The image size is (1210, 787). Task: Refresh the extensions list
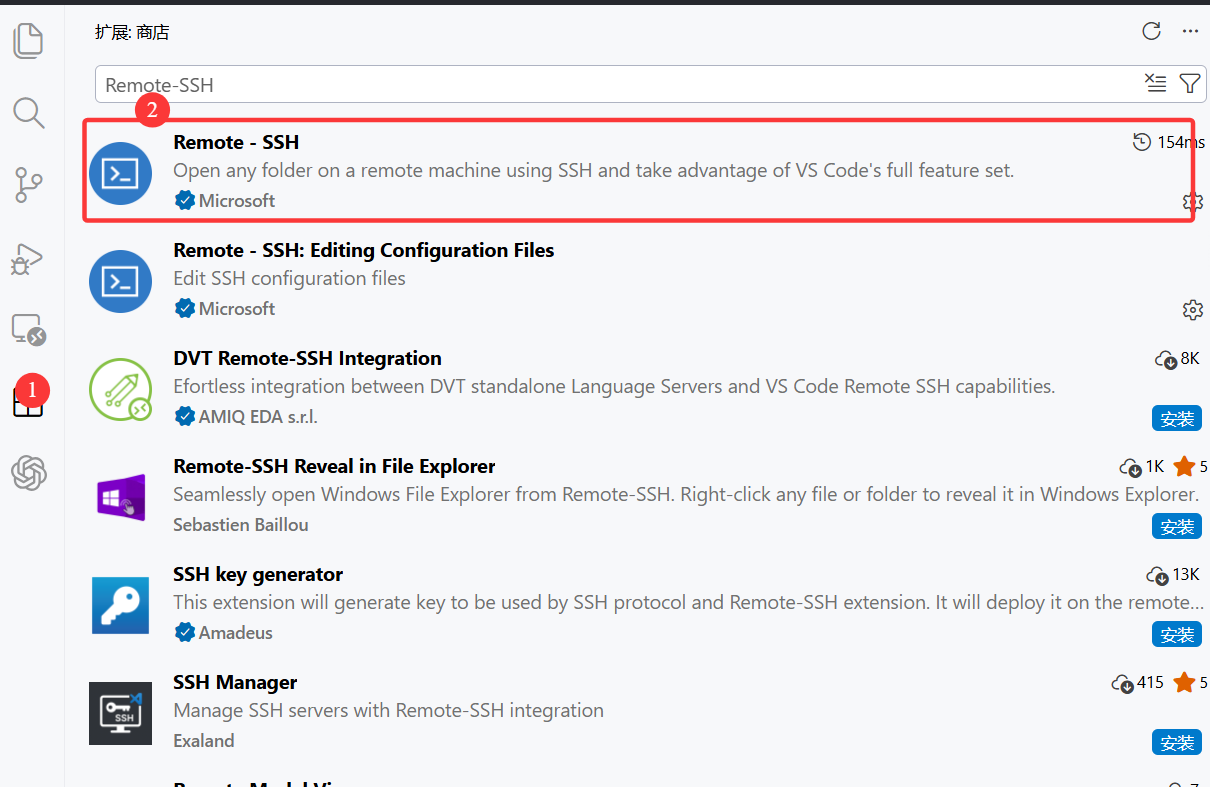click(1151, 31)
